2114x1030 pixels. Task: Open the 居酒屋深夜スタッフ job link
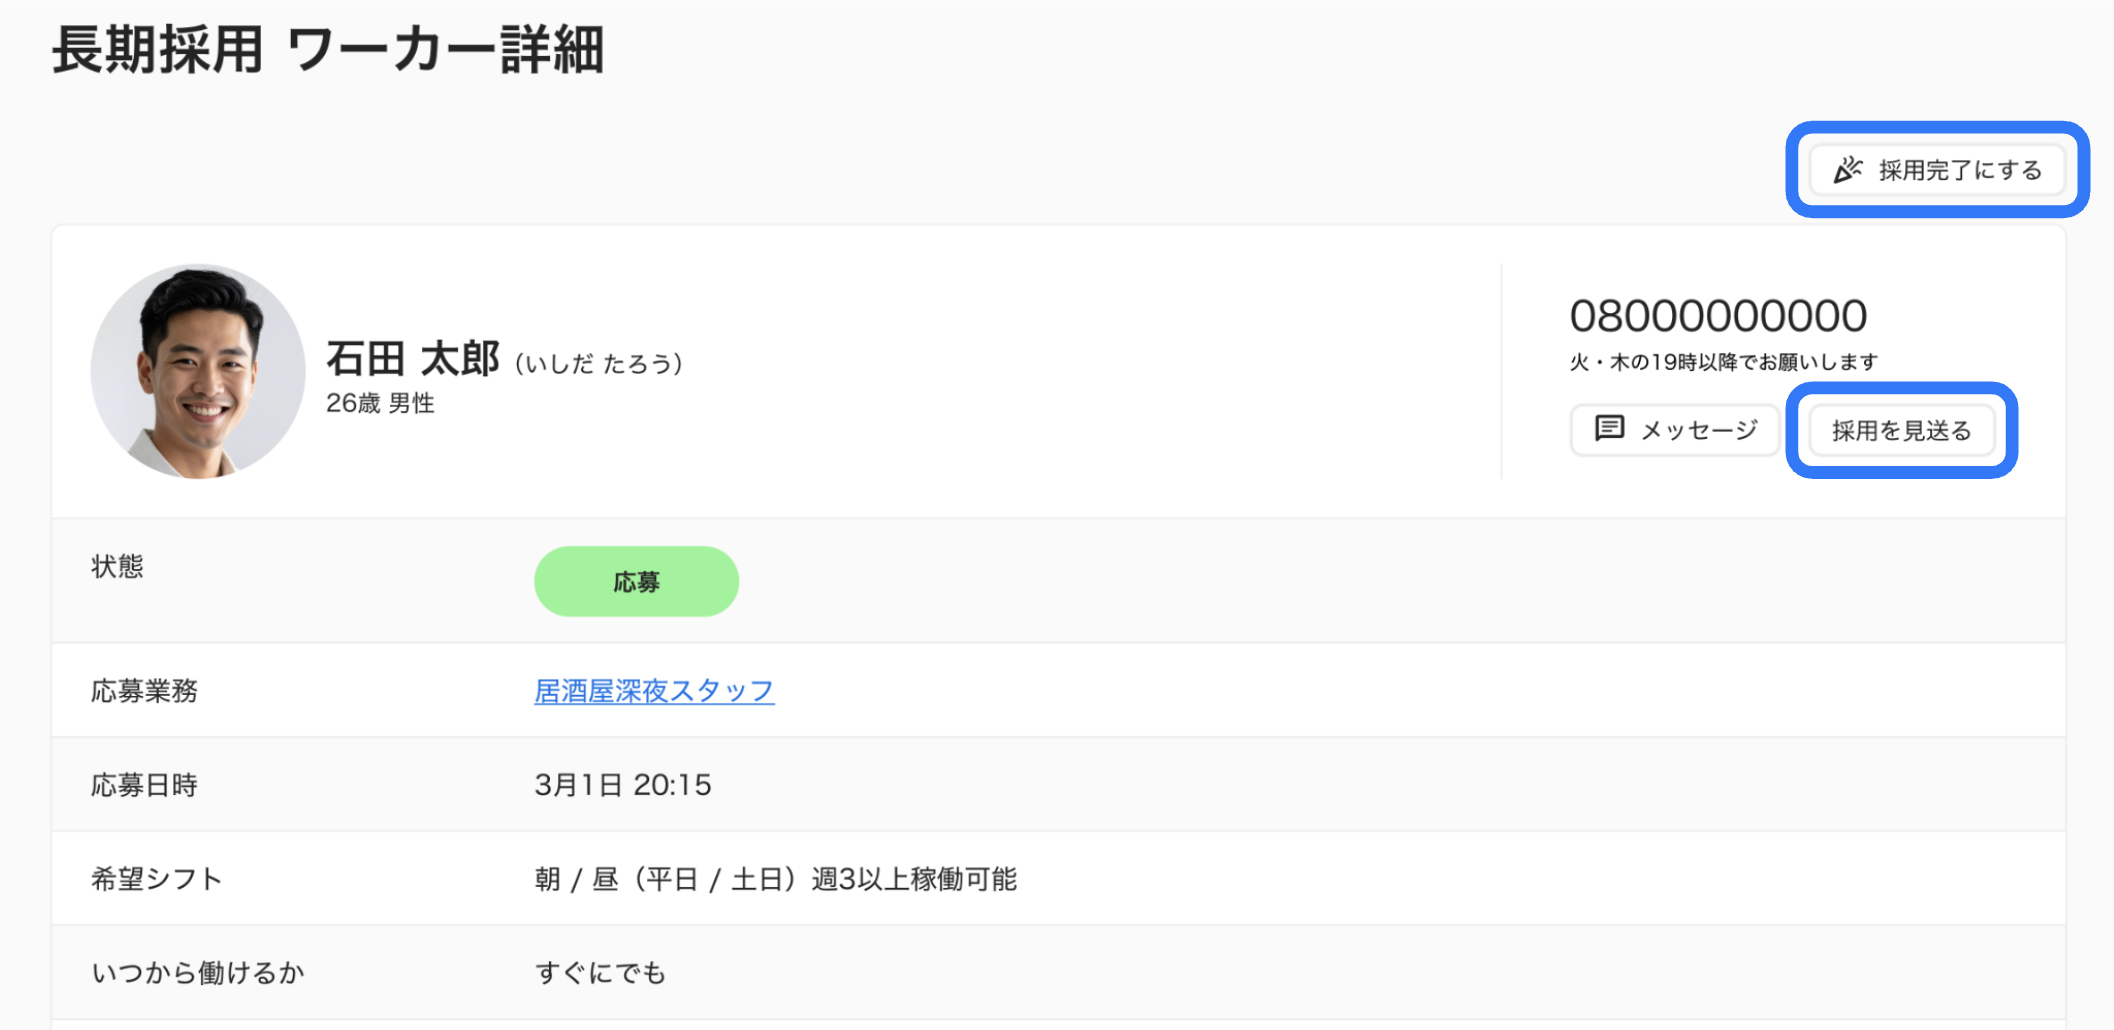tap(654, 691)
